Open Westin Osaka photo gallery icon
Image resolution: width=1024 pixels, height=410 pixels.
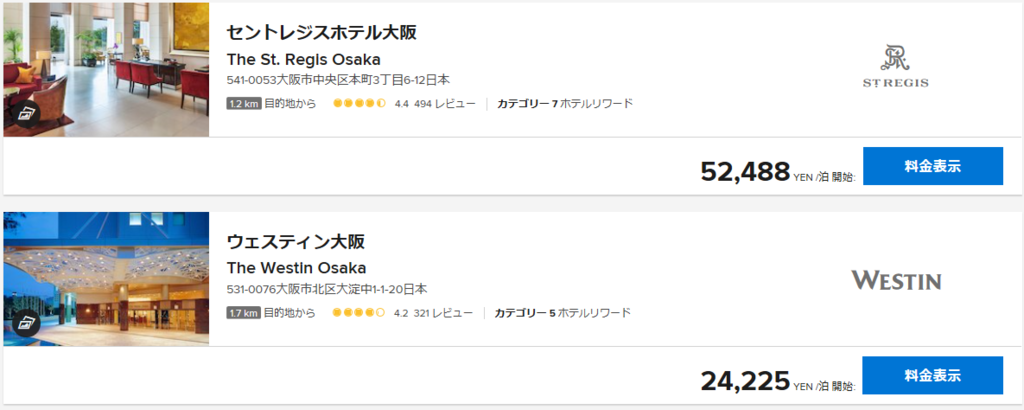click(x=26, y=323)
